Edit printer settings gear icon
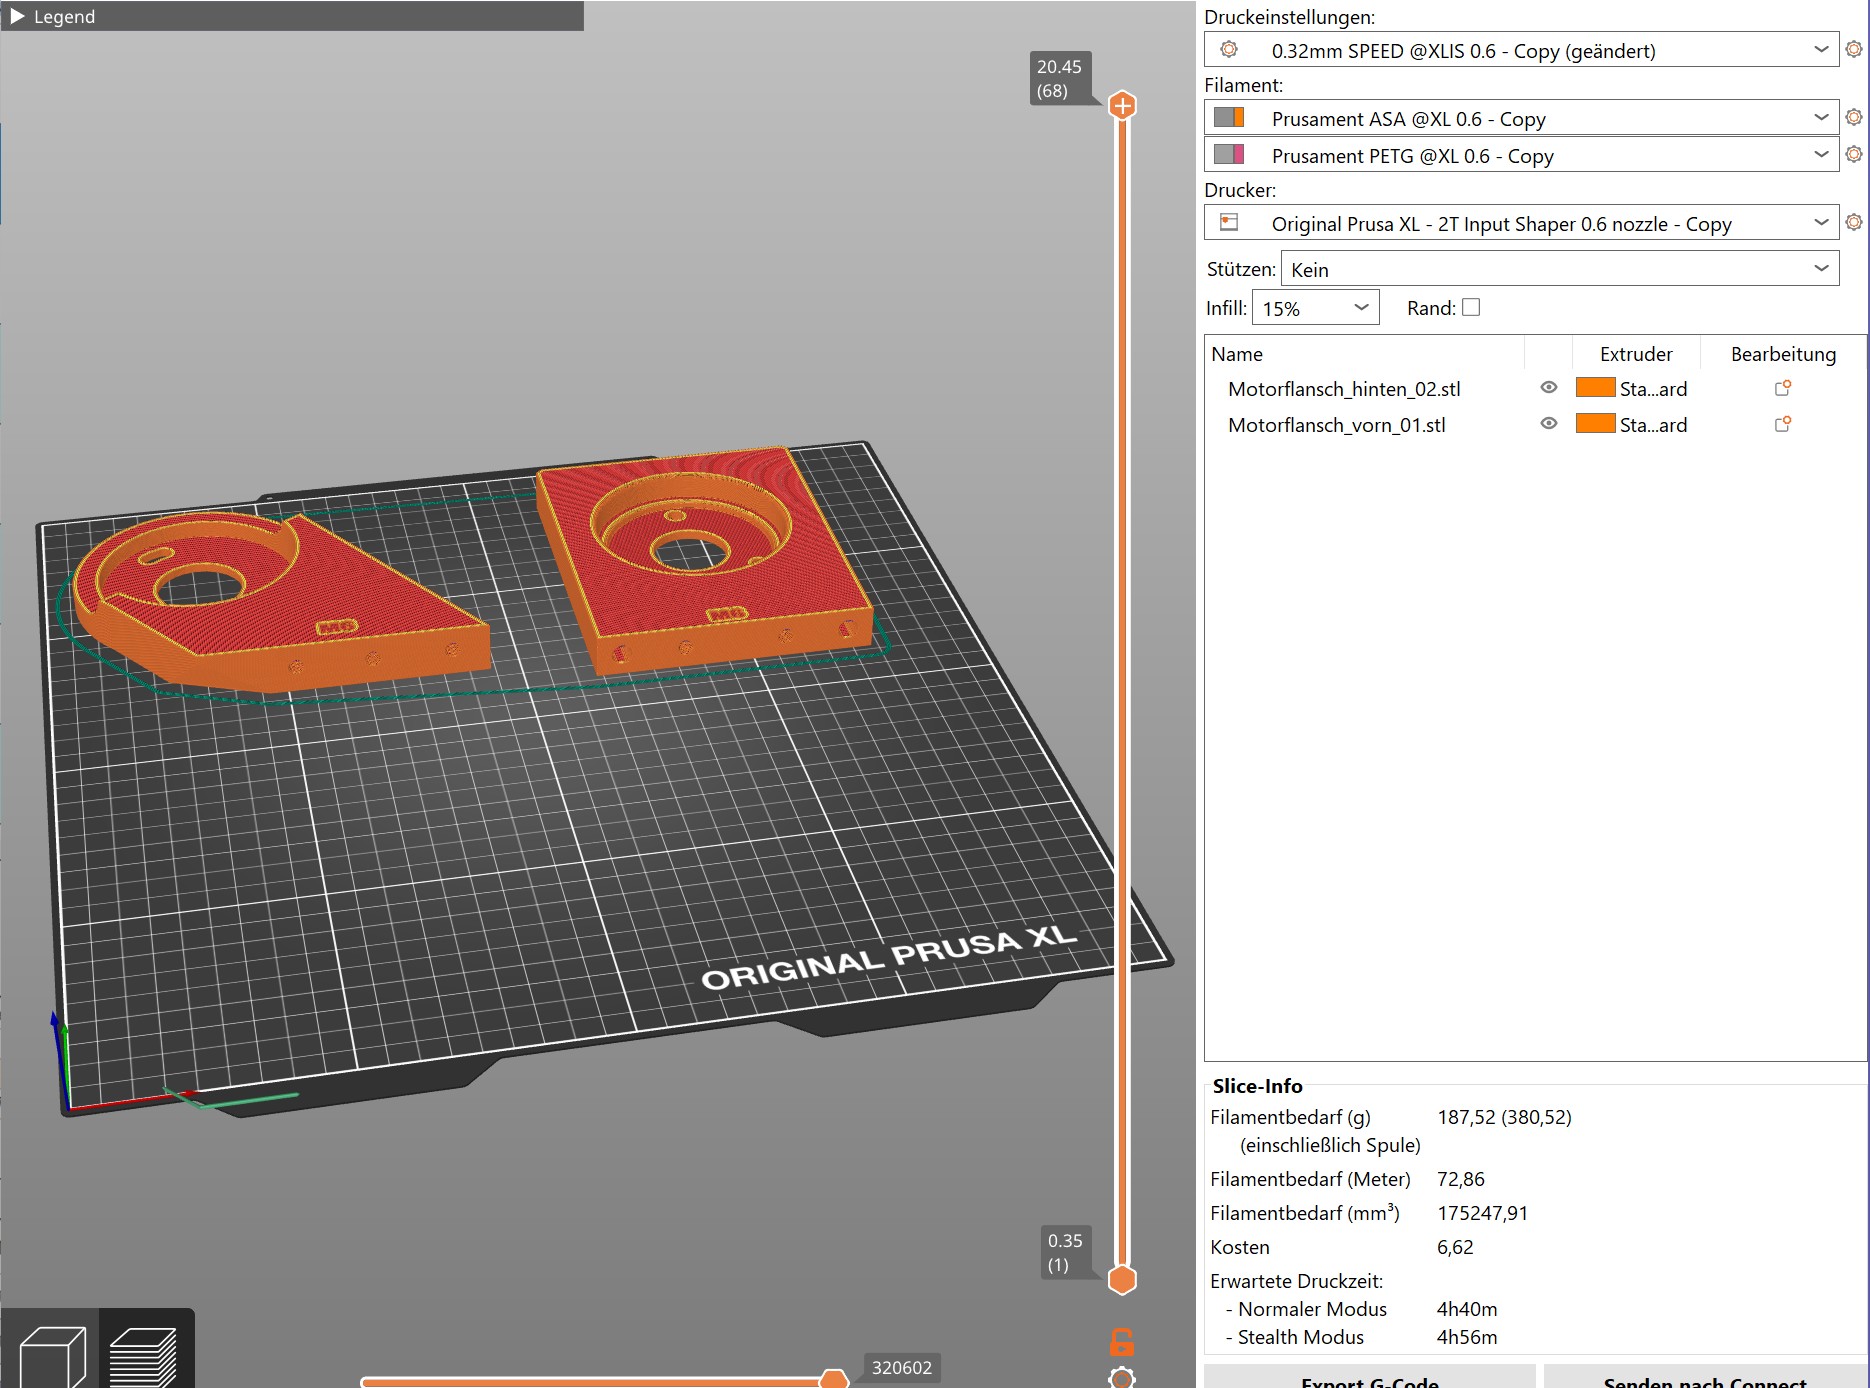The width and height of the screenshot is (1870, 1388). click(x=1854, y=222)
